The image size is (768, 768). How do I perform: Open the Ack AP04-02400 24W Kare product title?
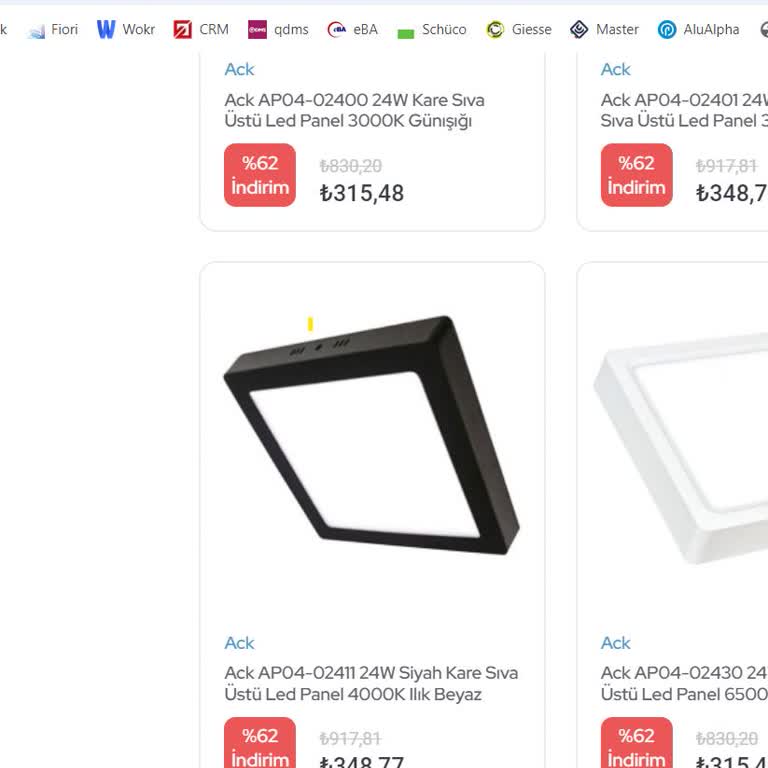click(354, 110)
